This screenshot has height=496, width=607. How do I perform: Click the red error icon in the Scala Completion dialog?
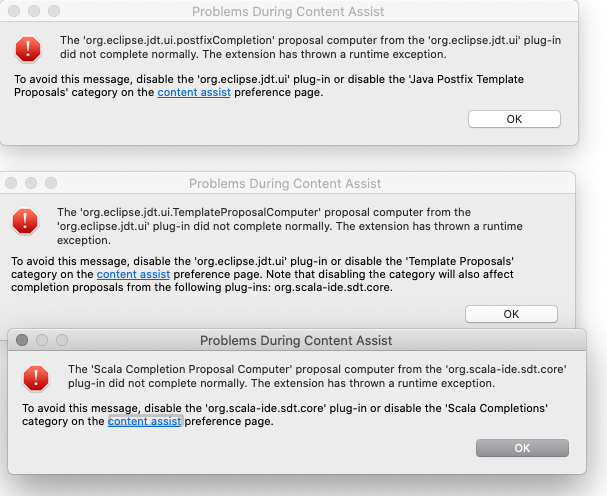36,378
